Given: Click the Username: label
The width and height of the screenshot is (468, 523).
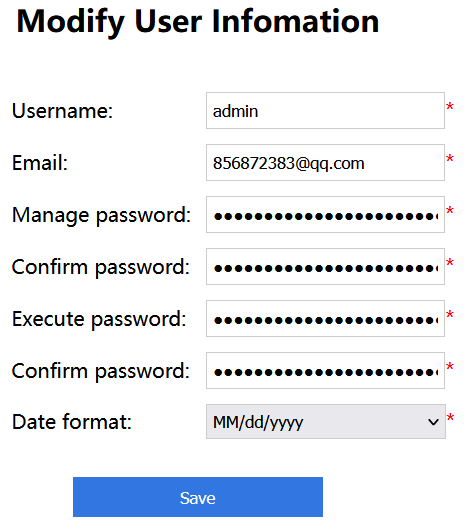Looking at the screenshot, I should pos(62,110).
